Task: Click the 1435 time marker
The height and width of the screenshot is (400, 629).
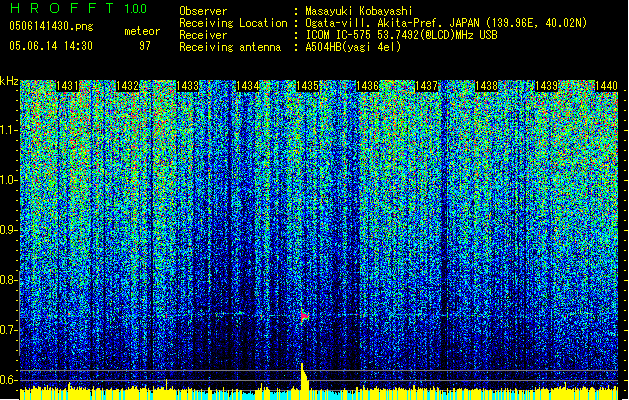Action: click(x=307, y=86)
